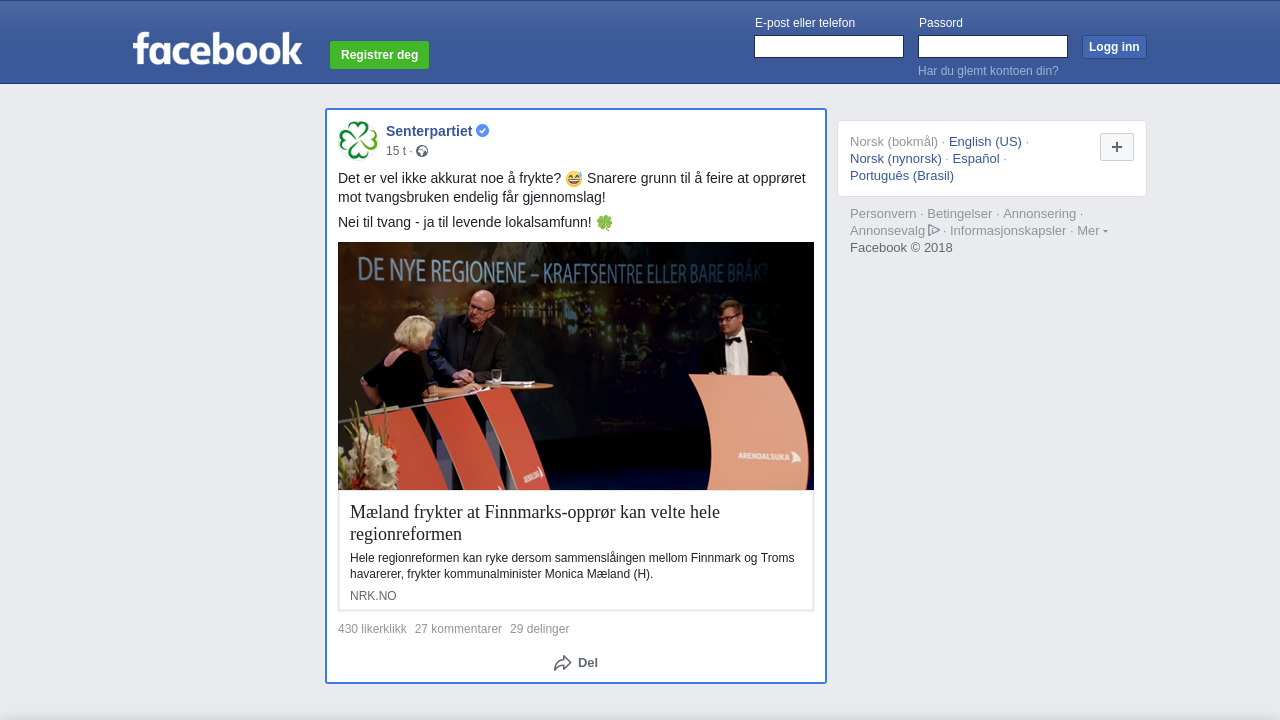Open the Senterpartiet clover profile picture

coord(358,140)
